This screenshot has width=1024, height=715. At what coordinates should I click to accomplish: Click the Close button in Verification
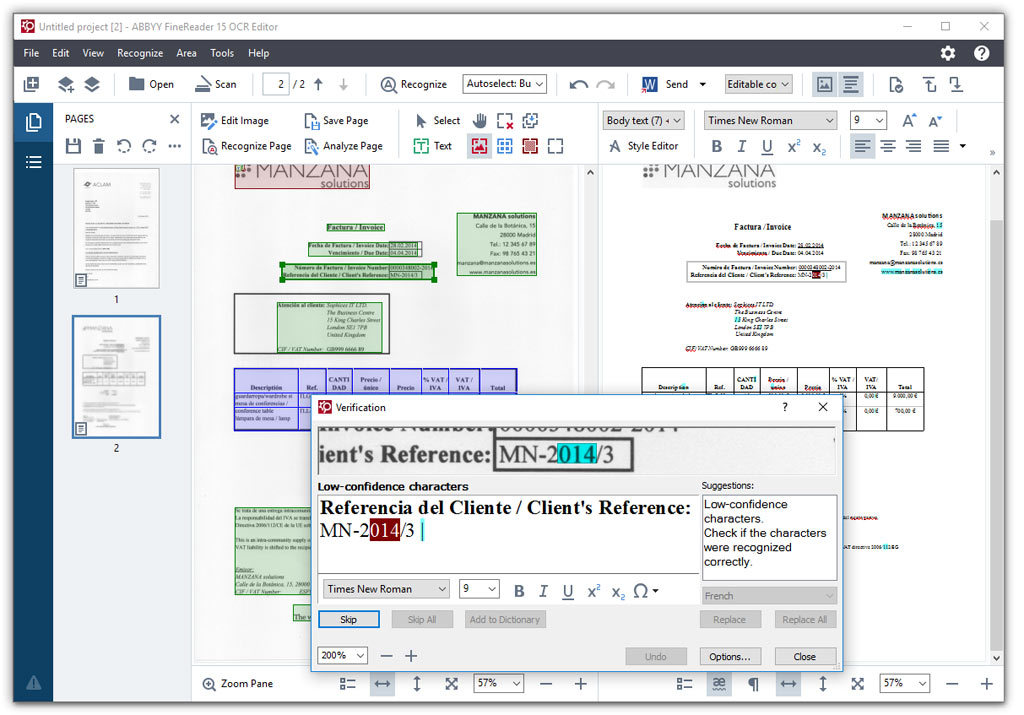click(805, 656)
